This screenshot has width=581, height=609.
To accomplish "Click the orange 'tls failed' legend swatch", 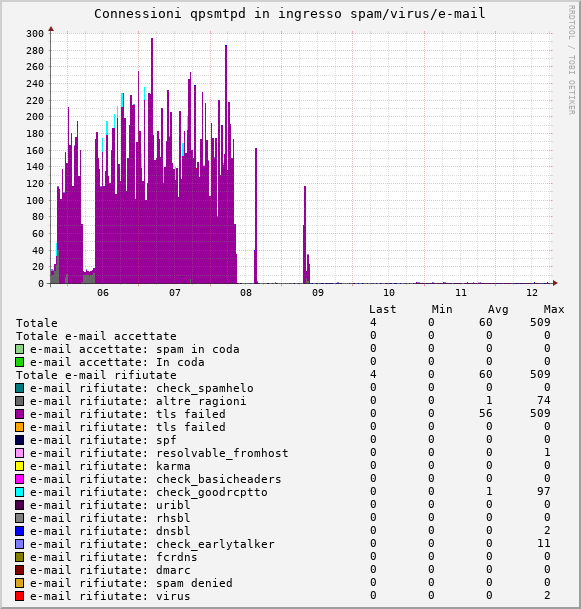I will (x=19, y=427).
